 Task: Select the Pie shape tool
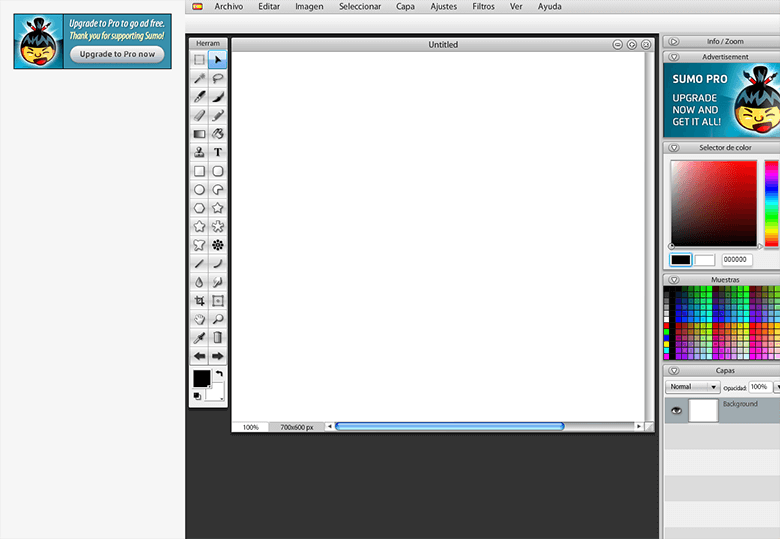pyautogui.click(x=217, y=189)
